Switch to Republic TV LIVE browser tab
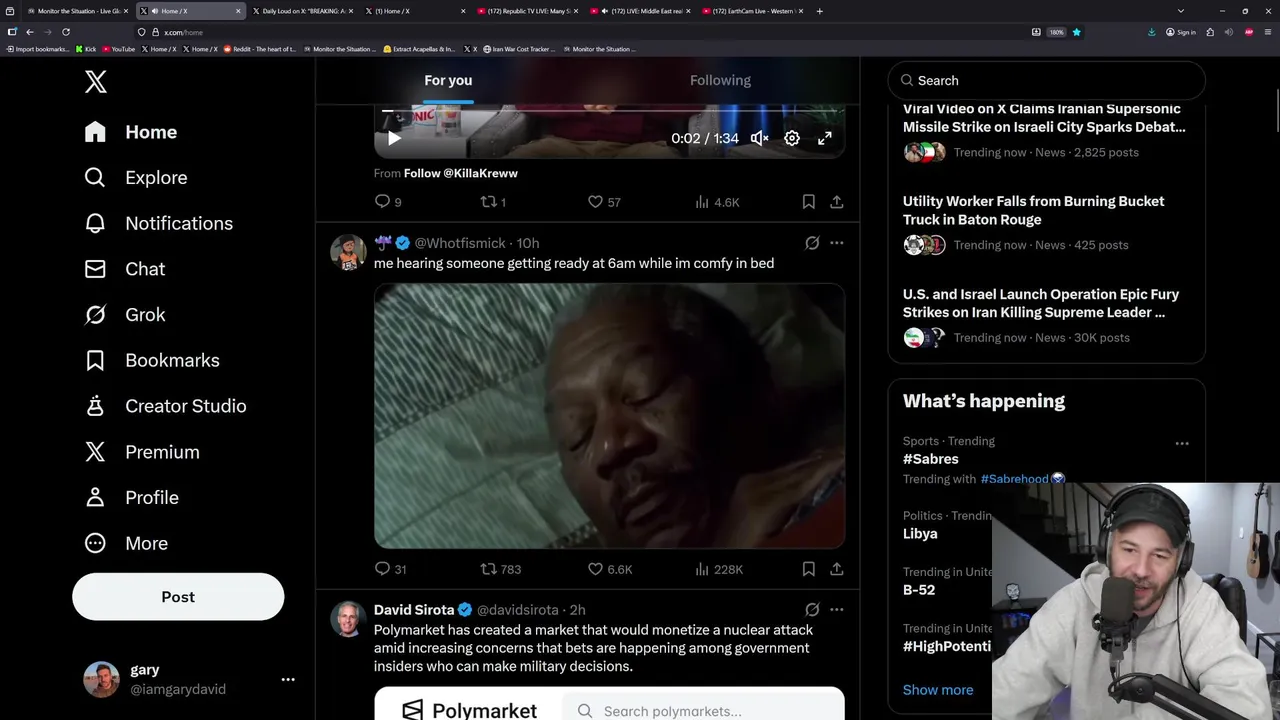 (x=526, y=11)
